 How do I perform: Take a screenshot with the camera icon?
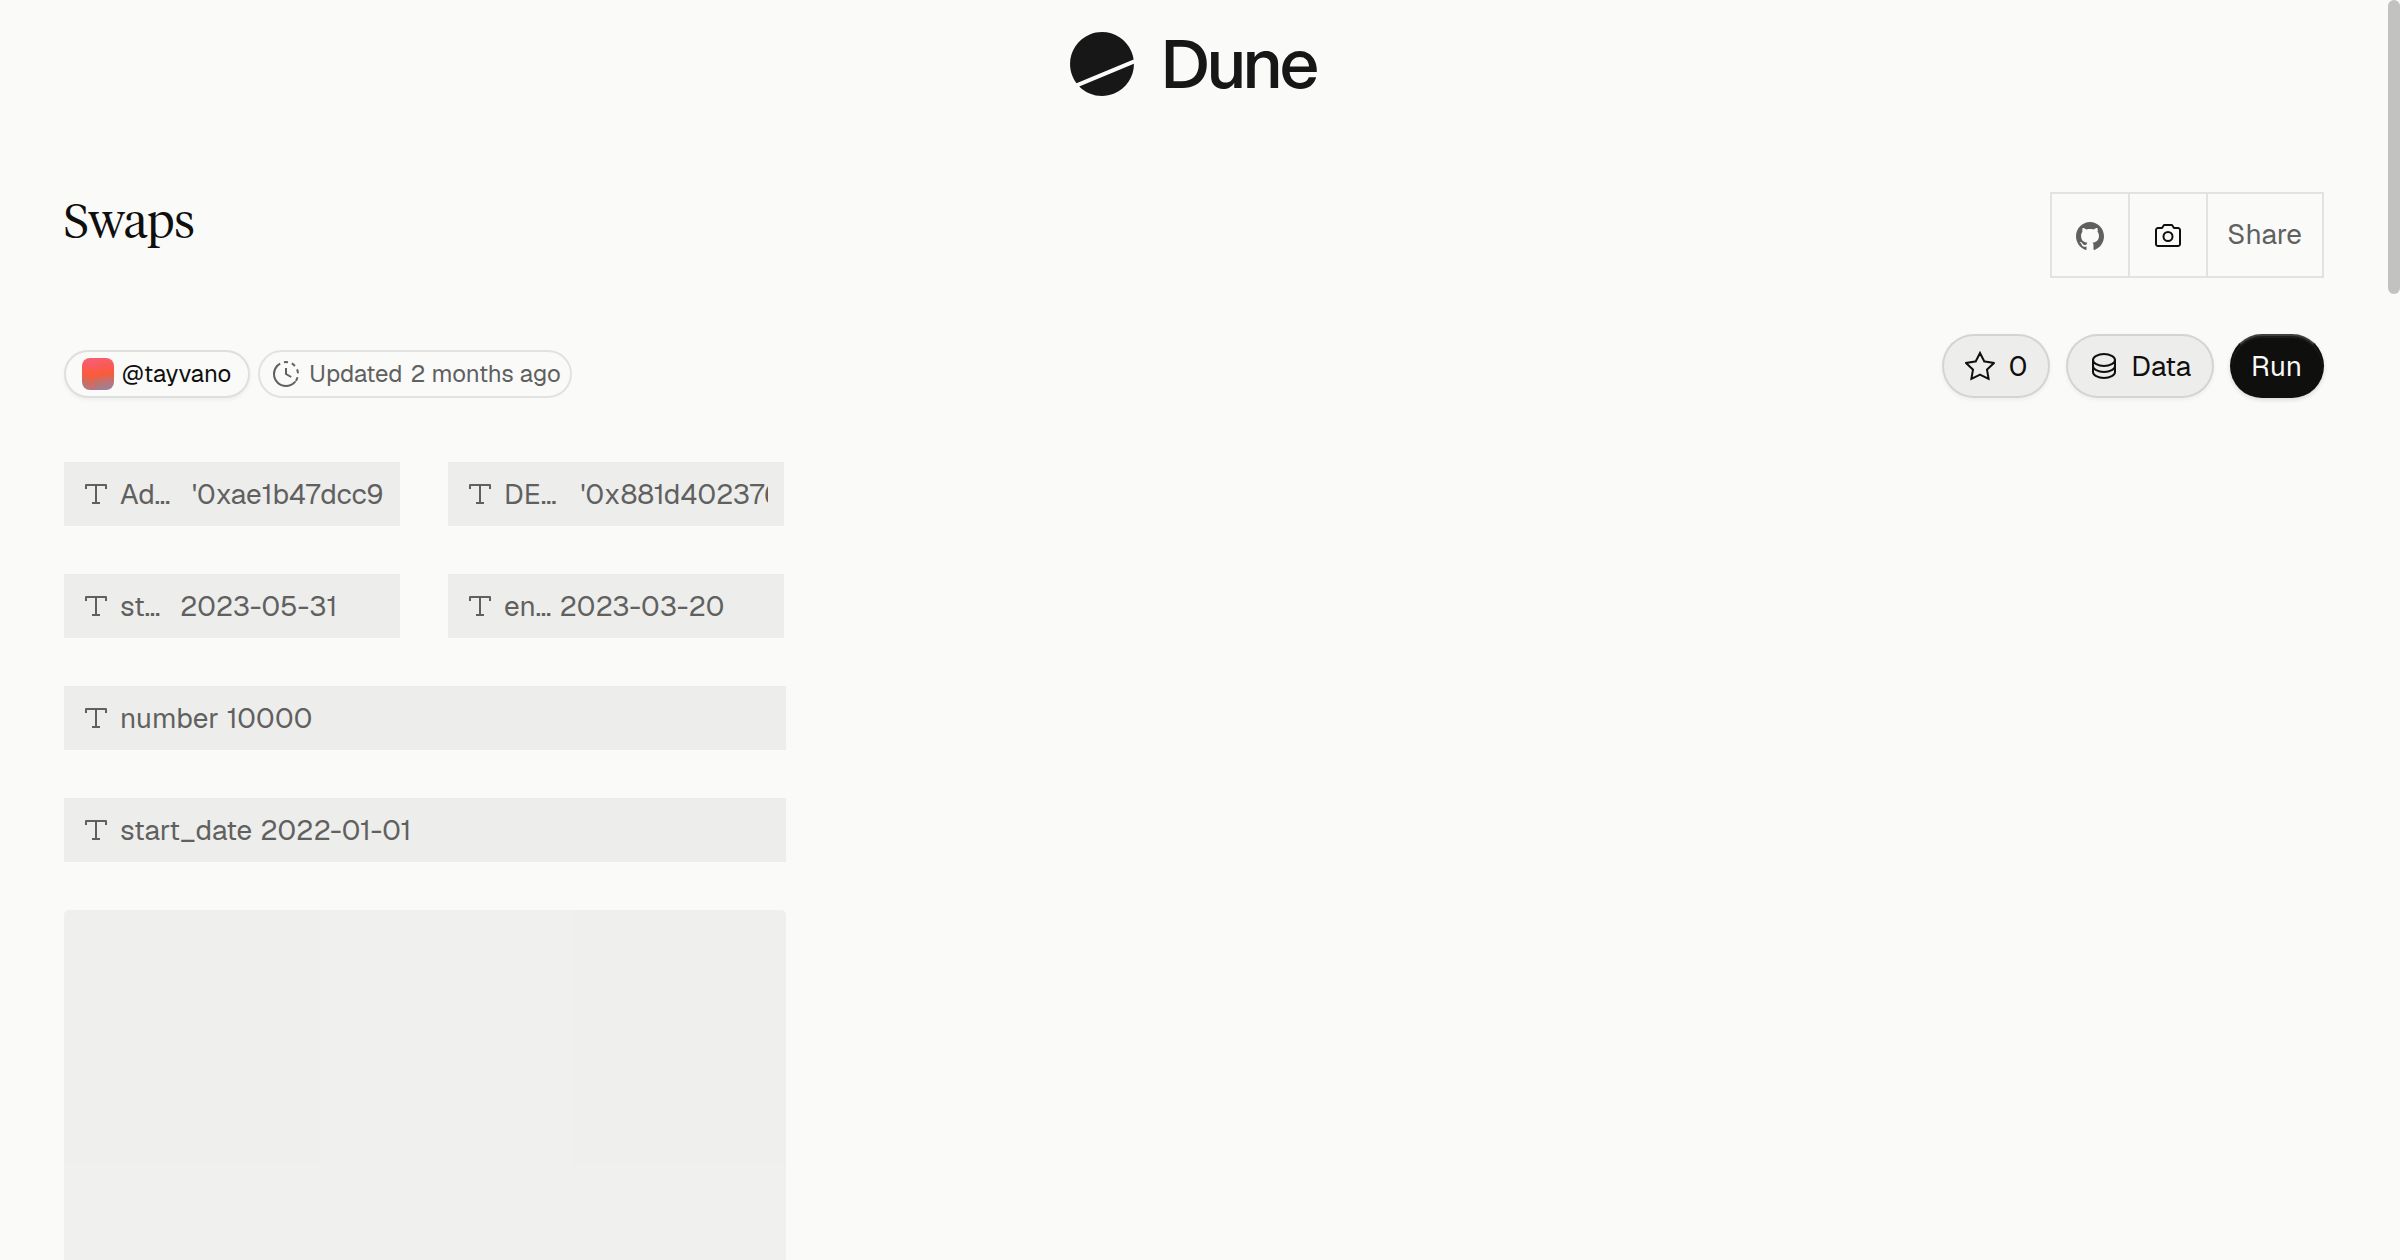click(2168, 235)
